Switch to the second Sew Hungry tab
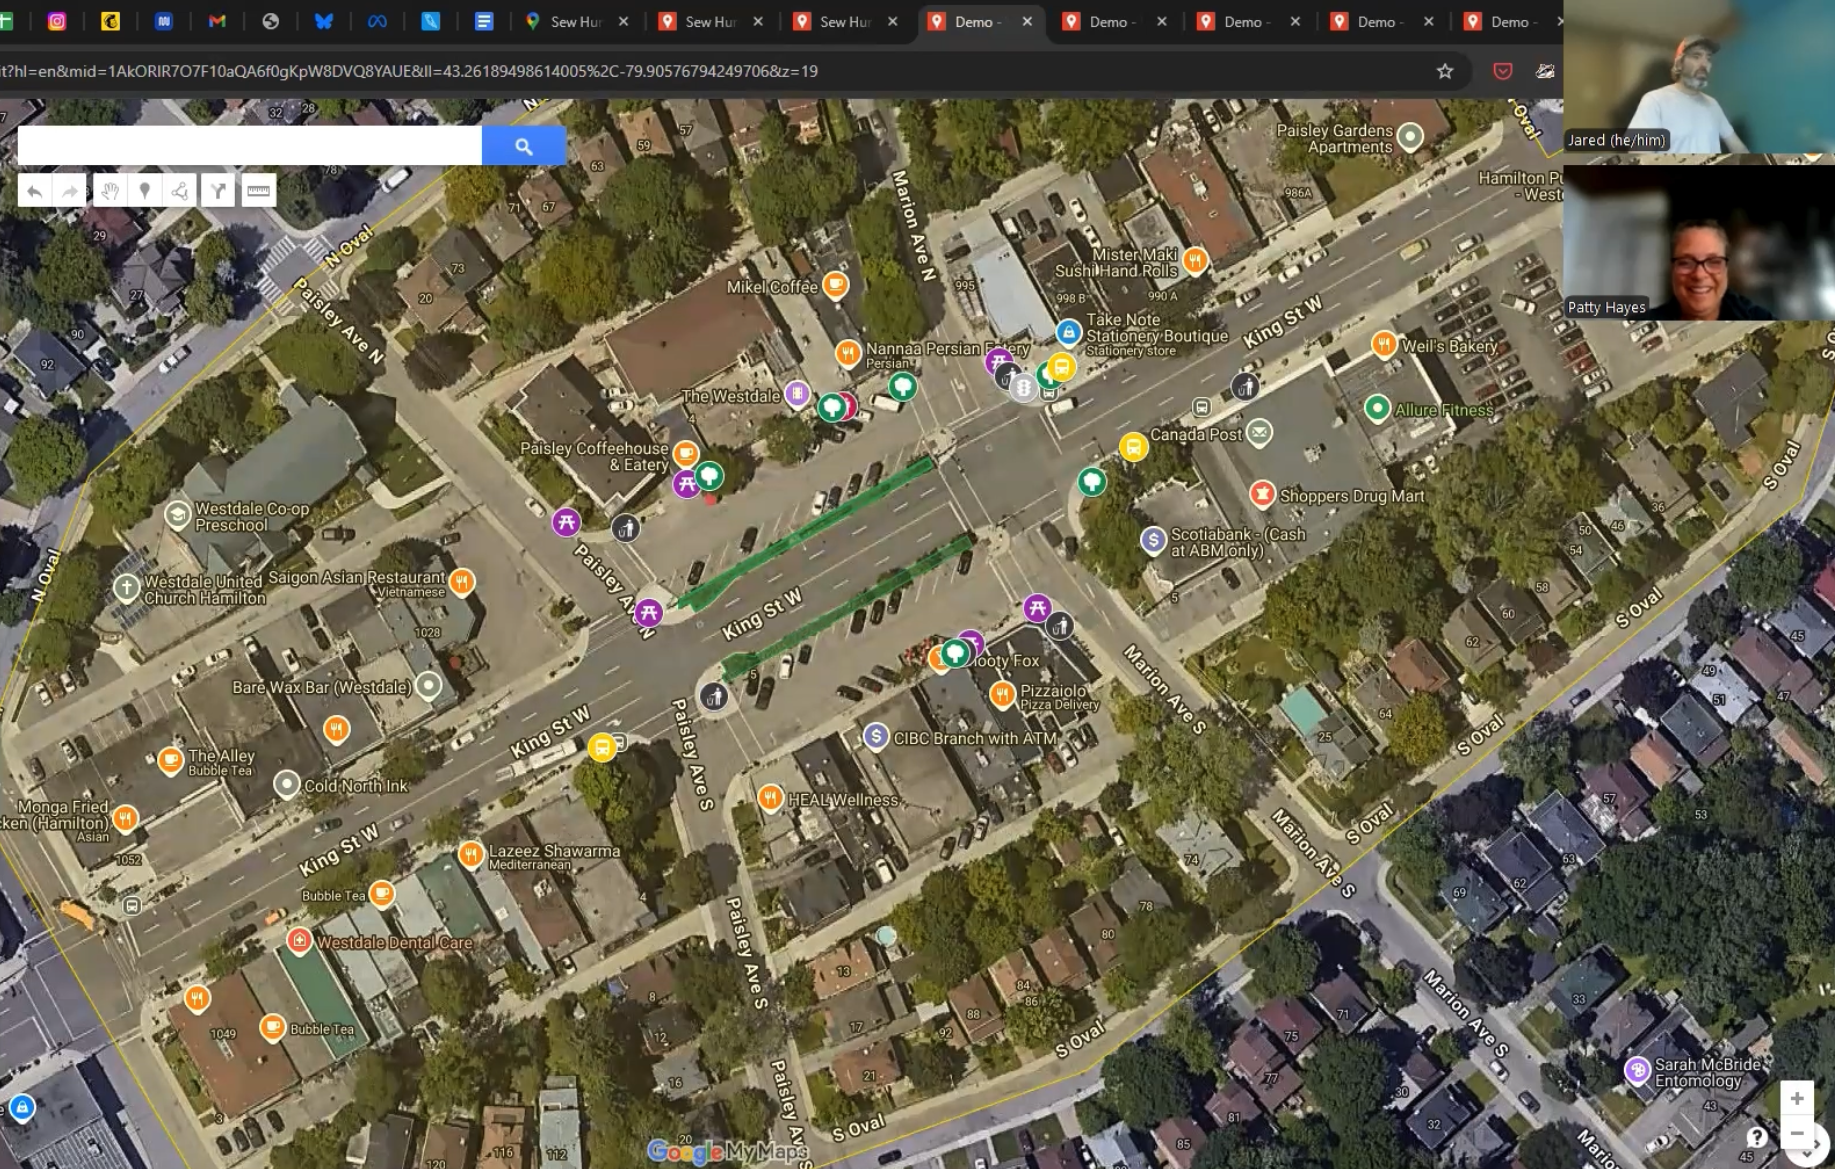The image size is (1835, 1169). point(710,22)
